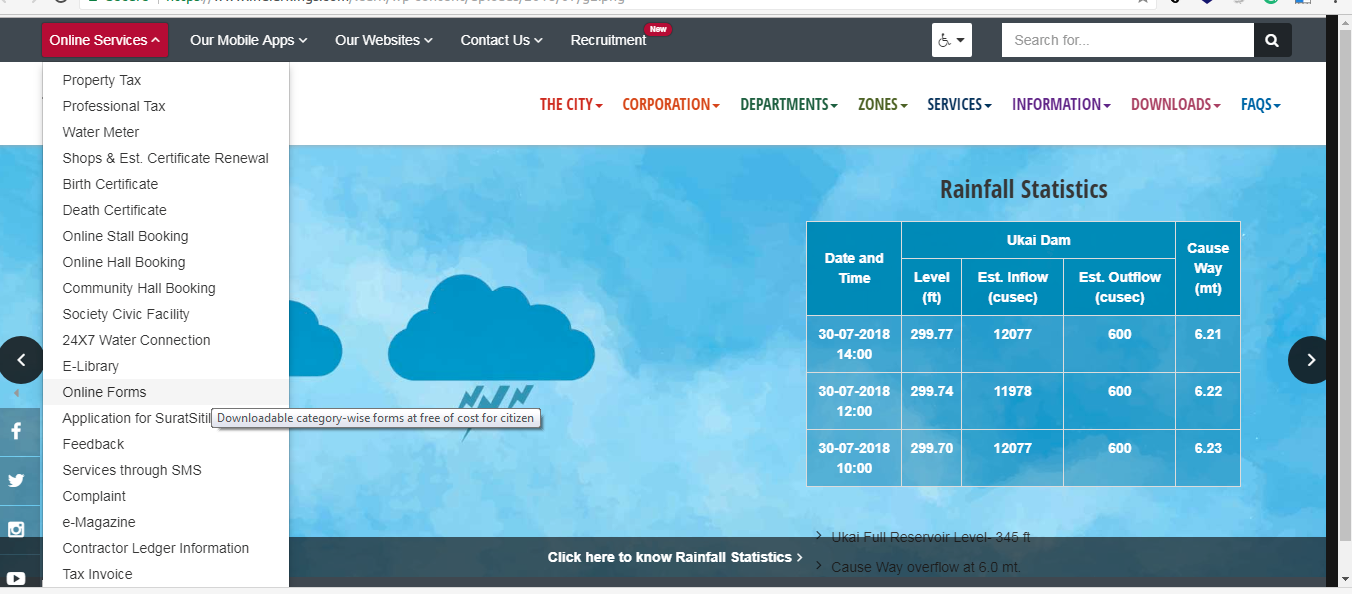Collapse the Online Services menu
This screenshot has height=594, width=1352.
point(104,40)
